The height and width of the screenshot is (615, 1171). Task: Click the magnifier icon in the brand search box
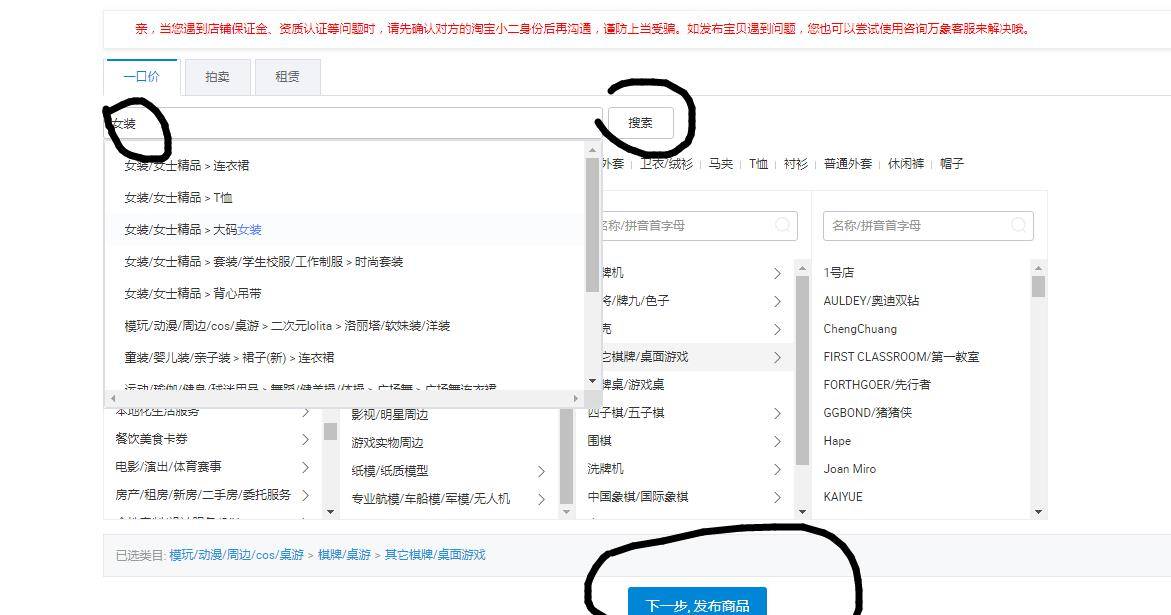click(x=1018, y=225)
